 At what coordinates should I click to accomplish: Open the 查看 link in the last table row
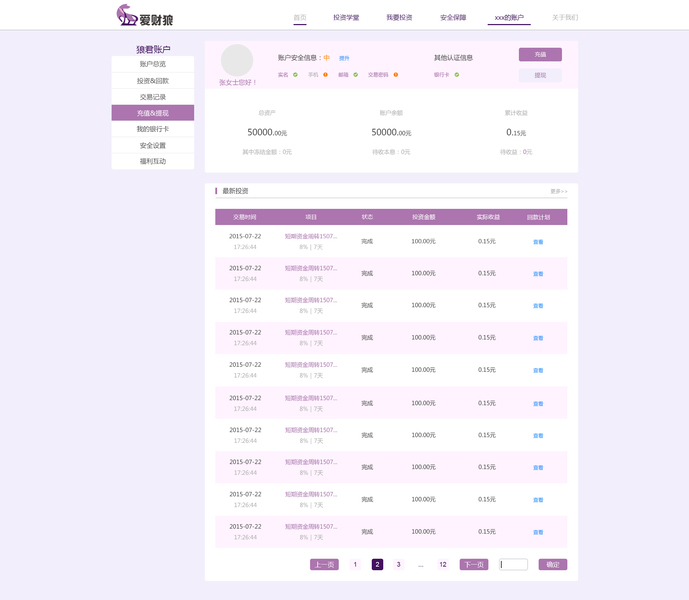click(x=538, y=532)
